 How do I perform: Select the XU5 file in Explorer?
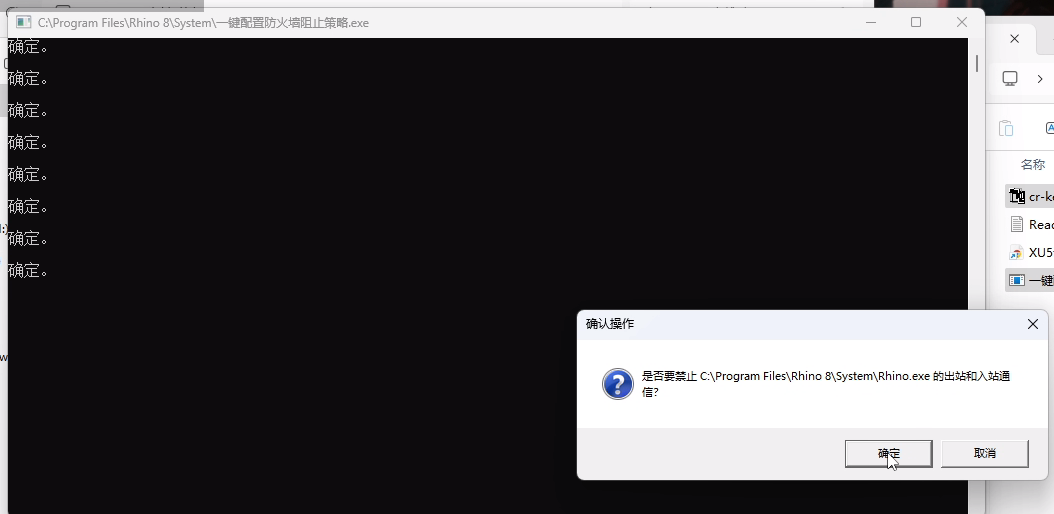[1030, 253]
